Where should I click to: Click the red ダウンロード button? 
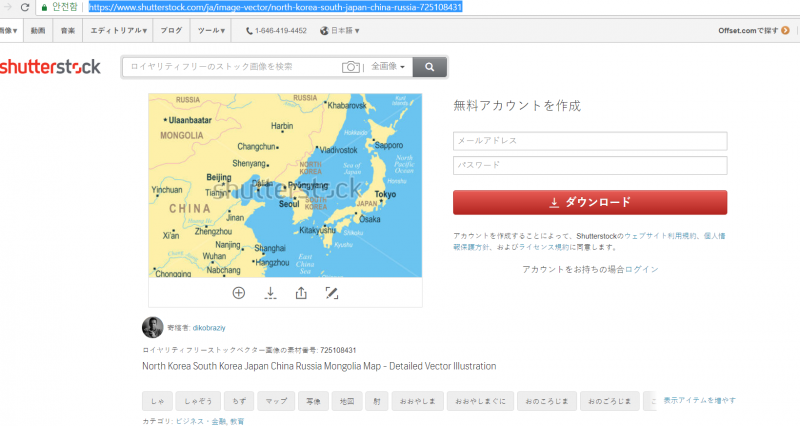[589, 202]
